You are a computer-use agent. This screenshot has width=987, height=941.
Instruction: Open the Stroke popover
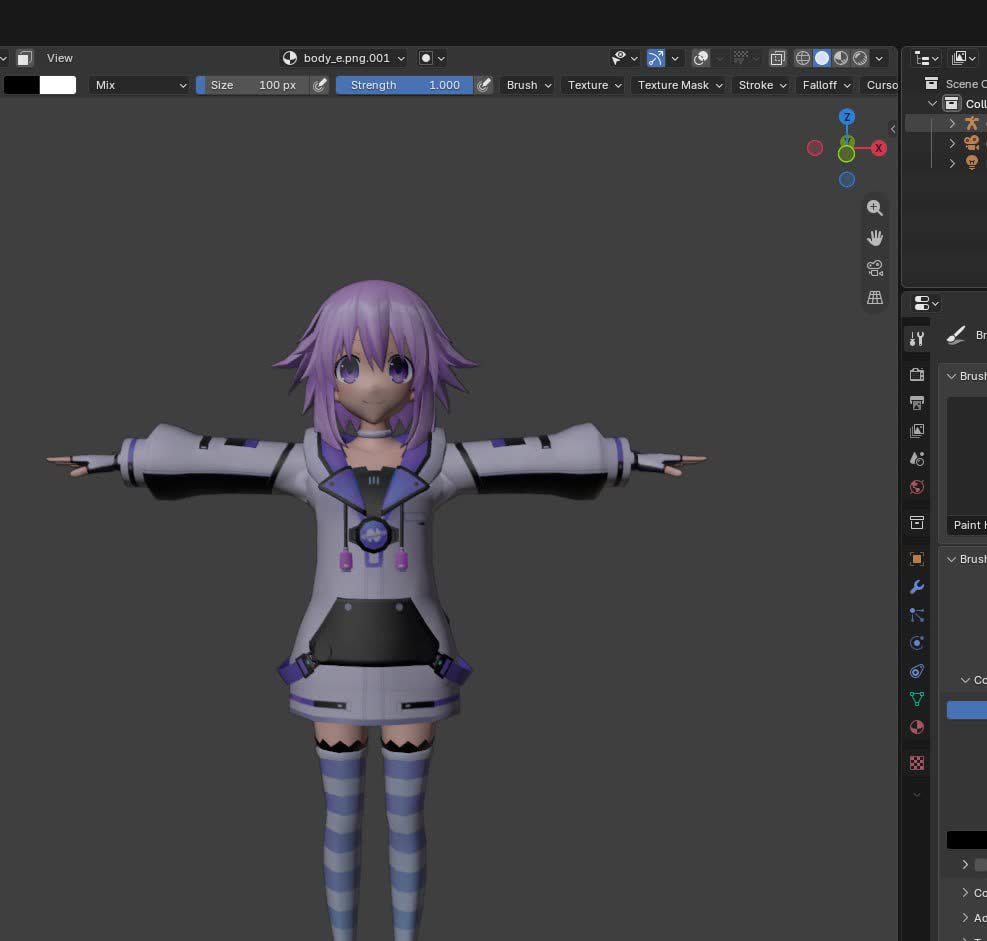[762, 85]
